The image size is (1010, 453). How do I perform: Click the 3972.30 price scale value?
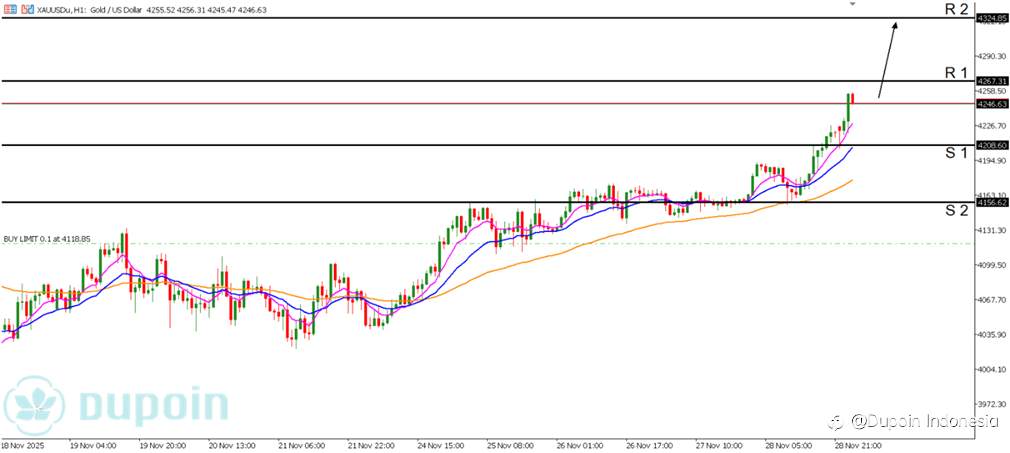[992, 404]
